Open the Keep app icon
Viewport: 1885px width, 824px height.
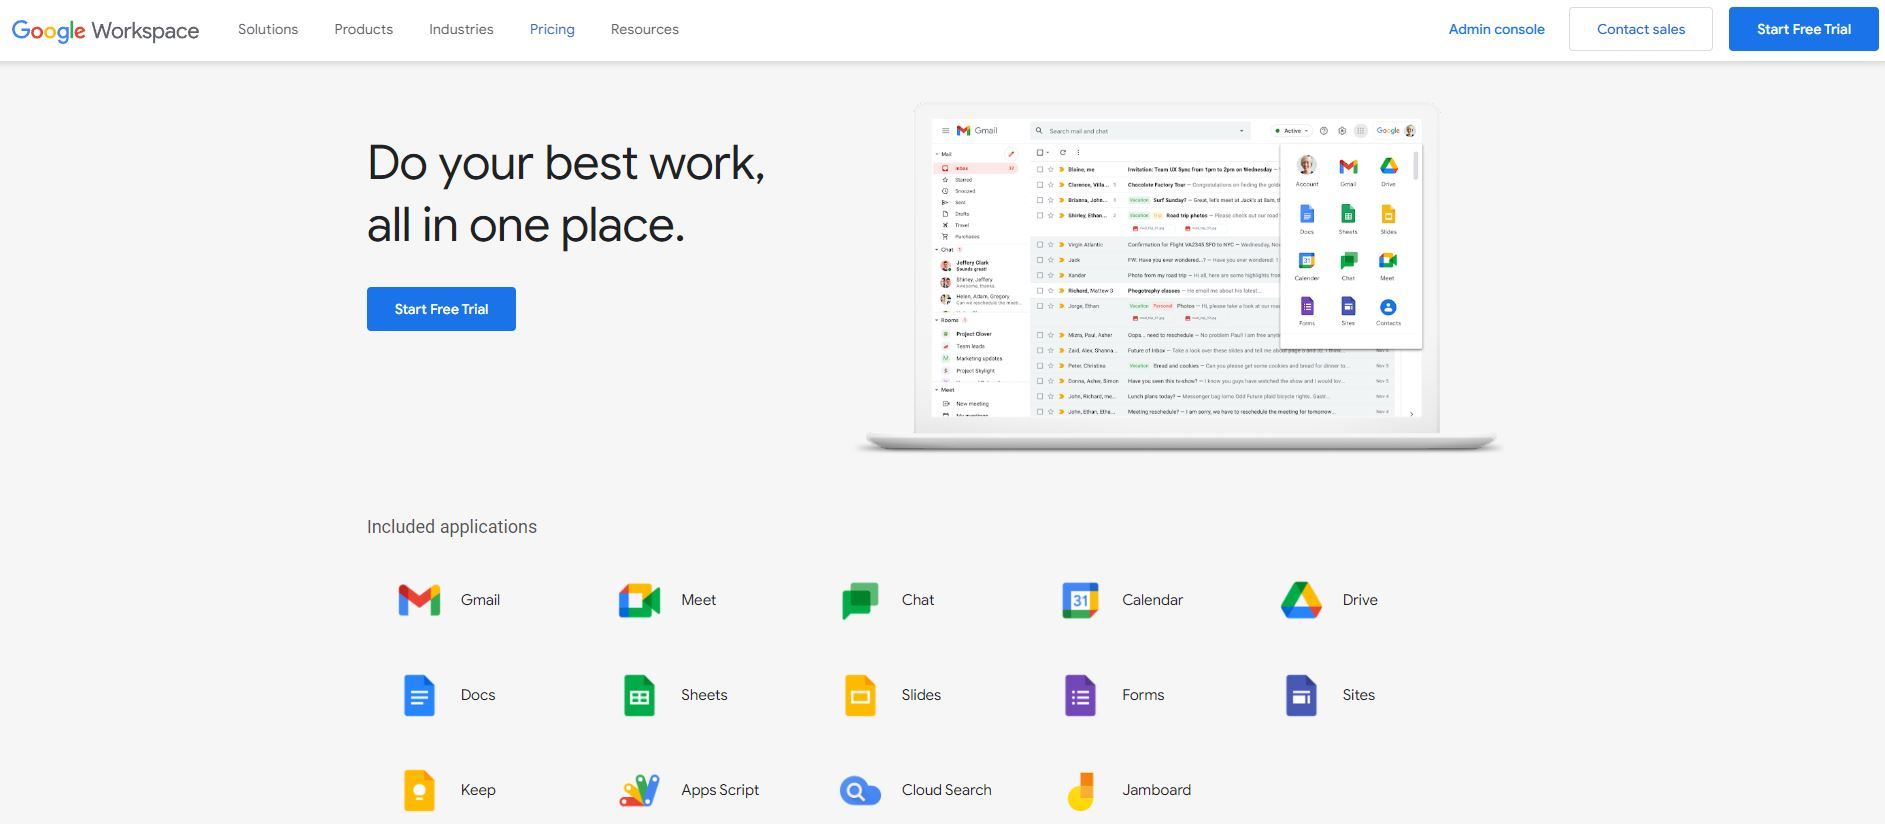tap(419, 790)
